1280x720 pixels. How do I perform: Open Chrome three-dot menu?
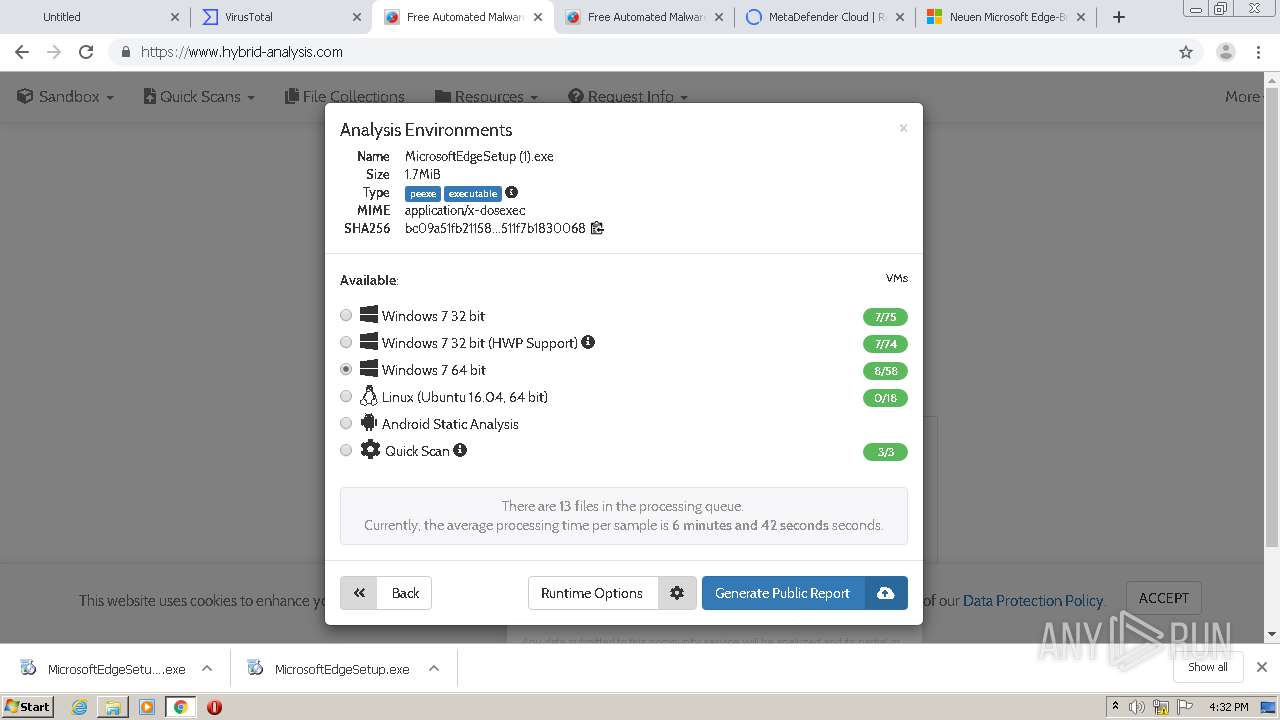tap(1259, 52)
